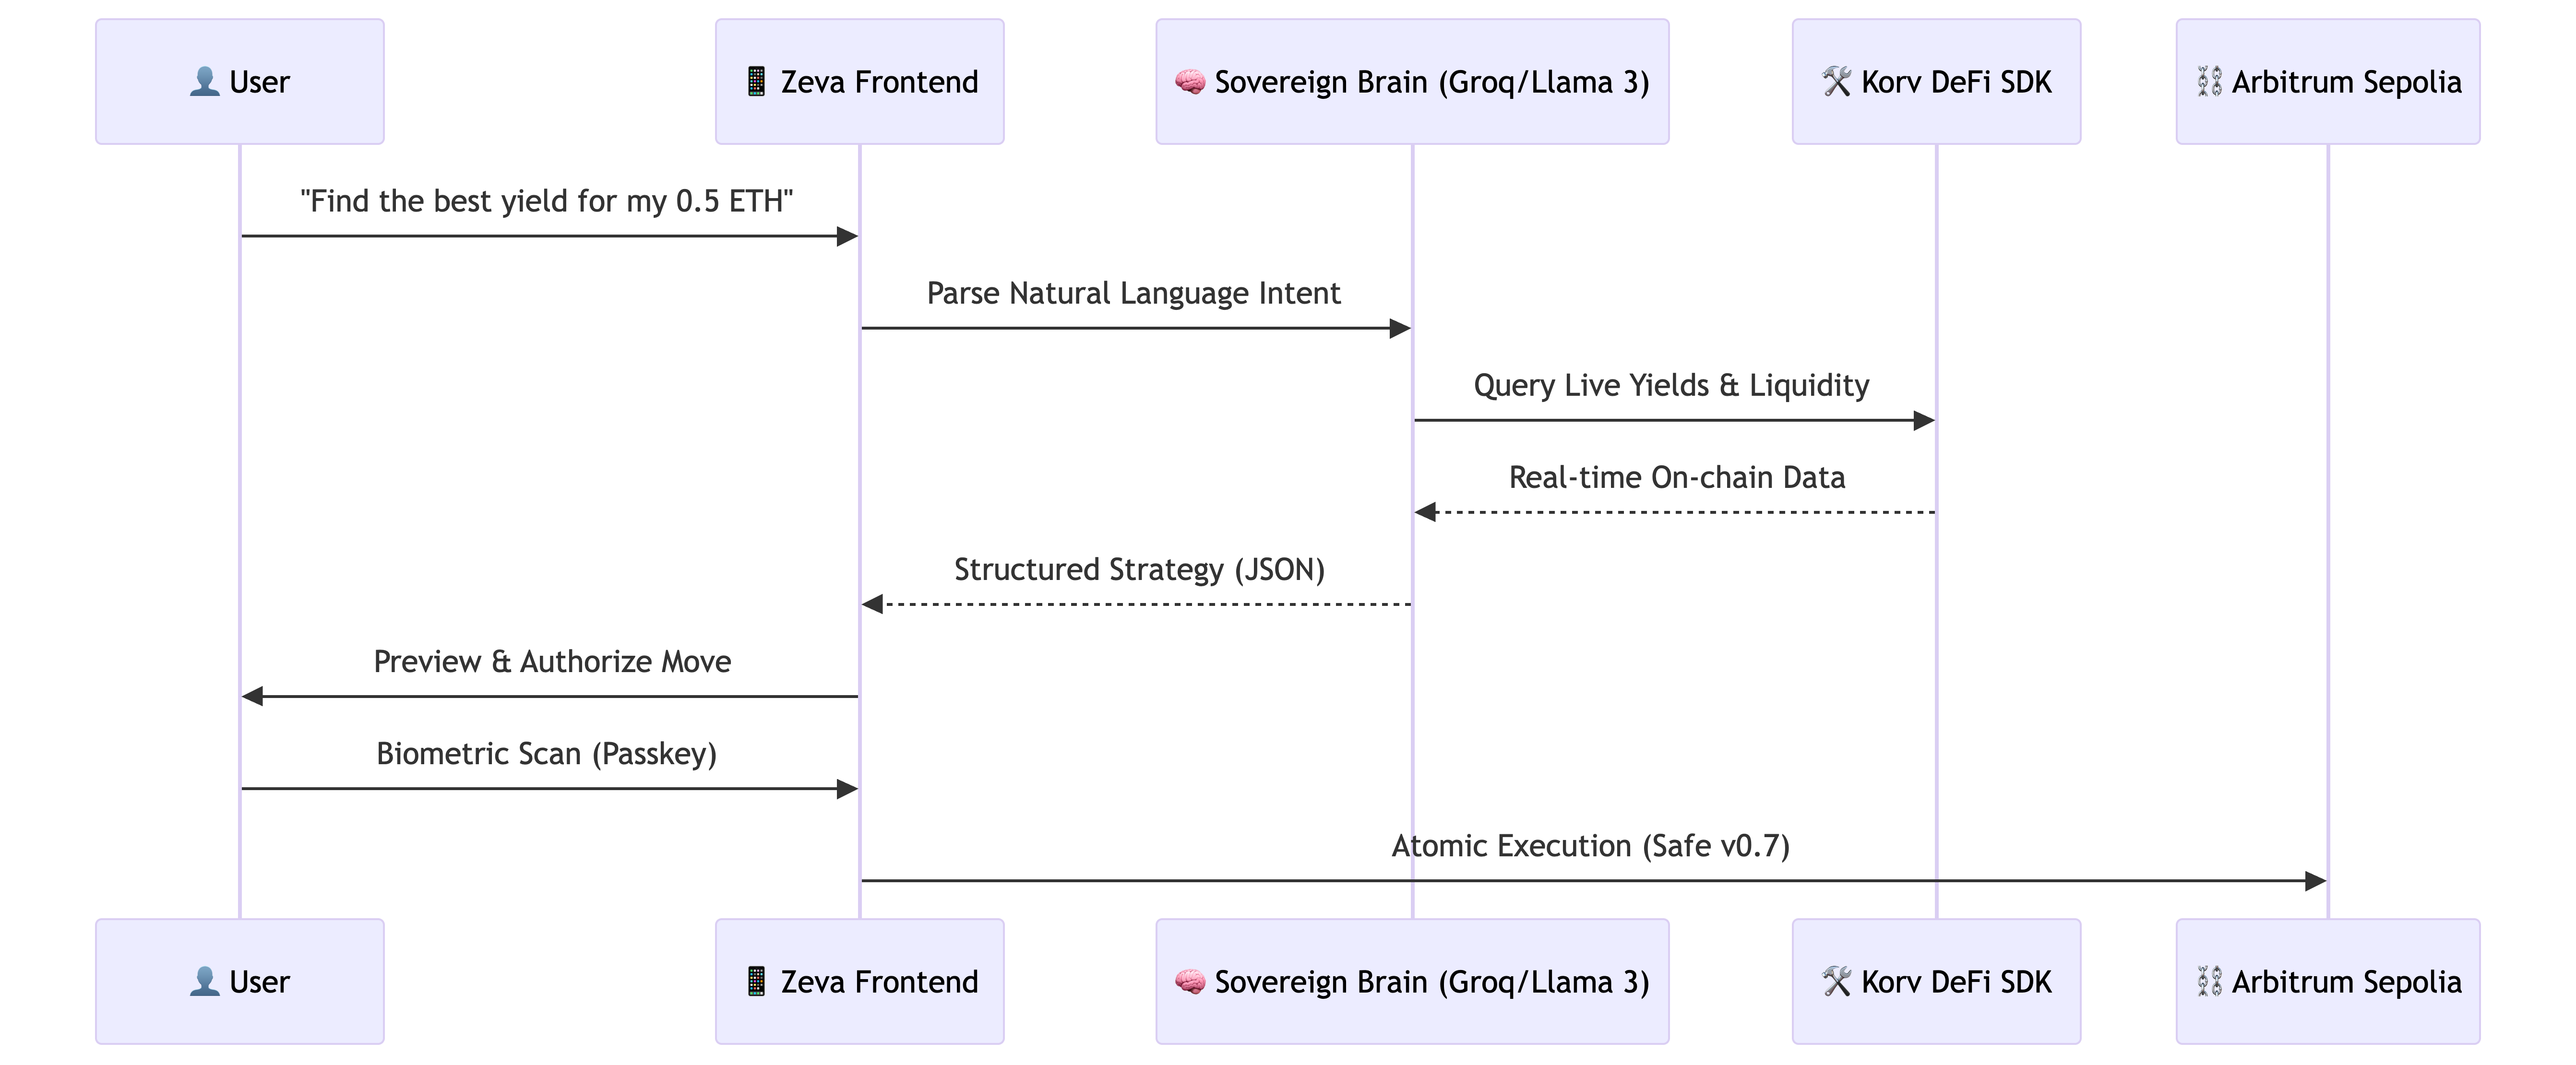
Task: Click the brain icon in bottom Sovereign Brain box
Action: [x=1189, y=981]
